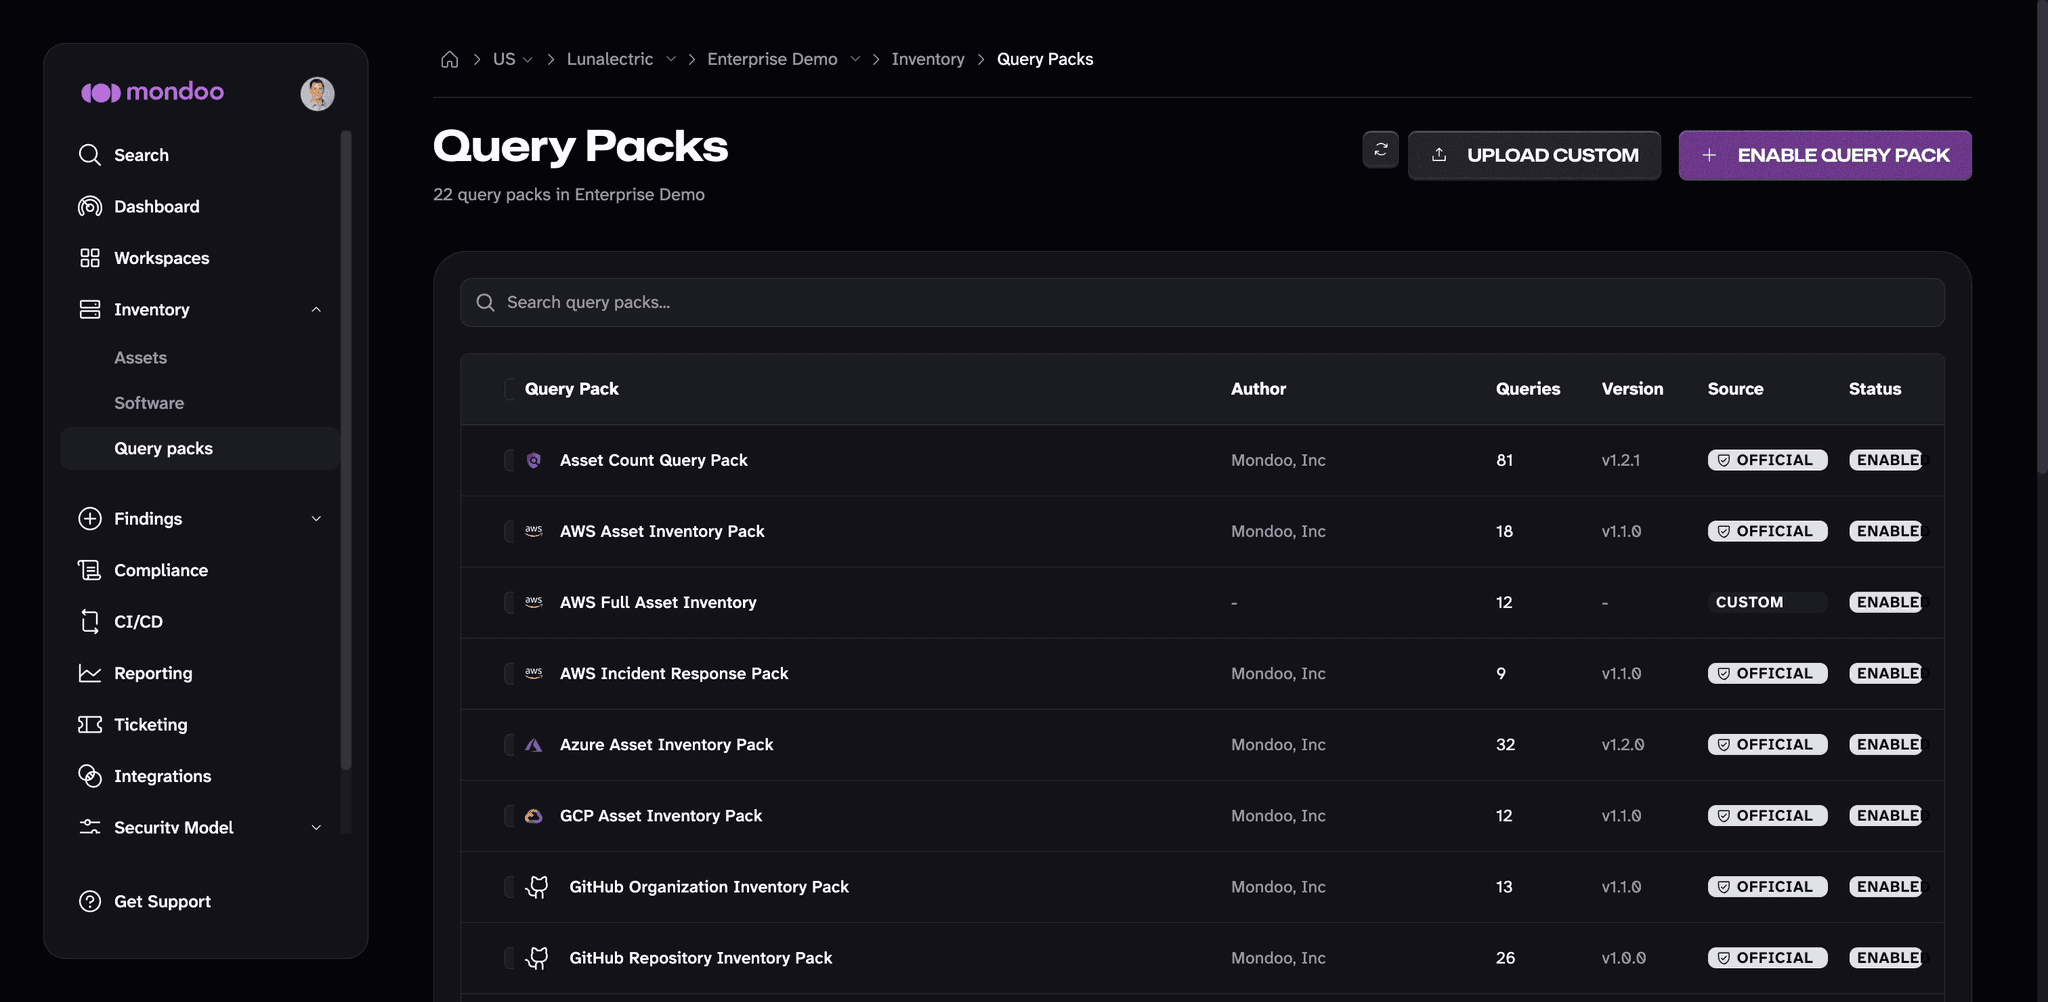Check the Asset Count Query Pack row checkbox
2048x1002 pixels.
tap(509, 460)
